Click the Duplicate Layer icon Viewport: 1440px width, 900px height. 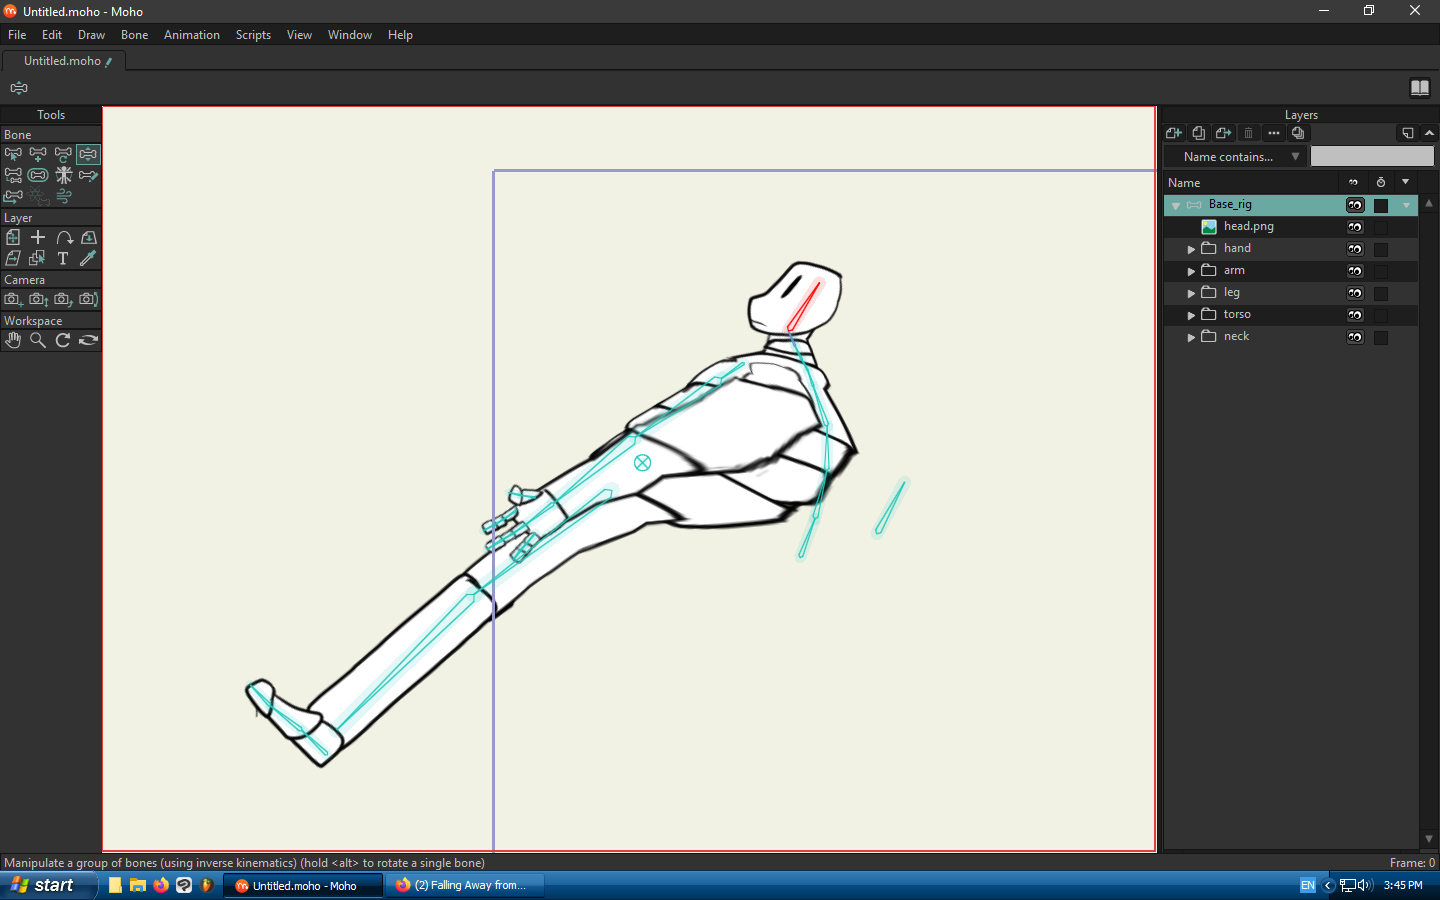pos(1199,133)
